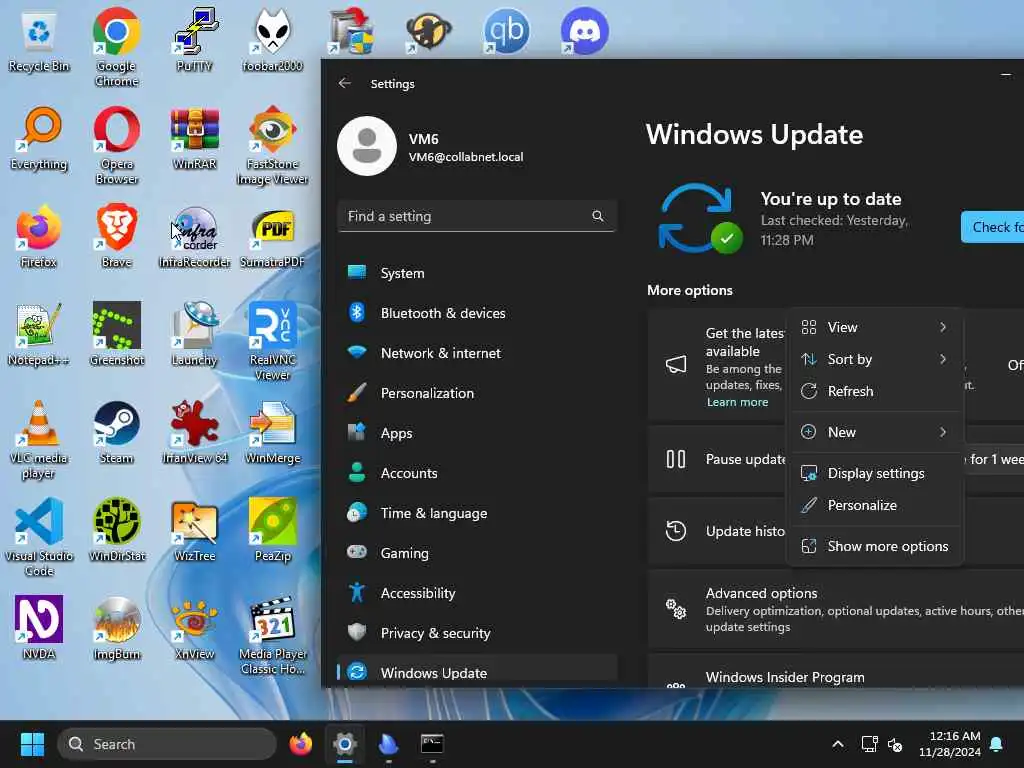Screen dimensions: 1024x768
Task: Open Steam desktop shortcut
Action: (x=116, y=432)
